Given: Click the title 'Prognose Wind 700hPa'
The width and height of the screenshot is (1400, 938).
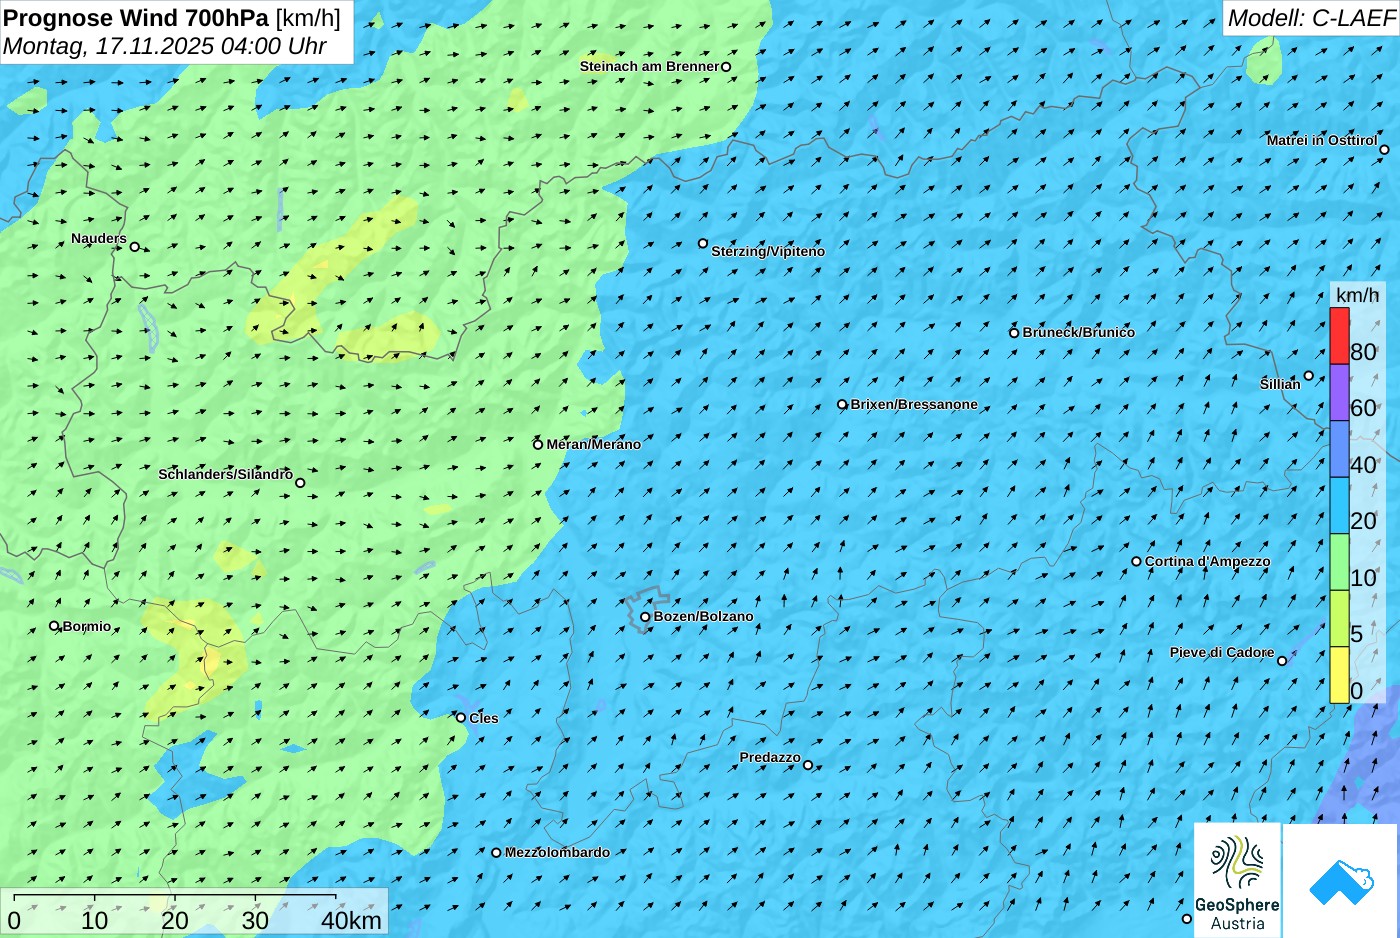Looking at the screenshot, I should point(137,18).
